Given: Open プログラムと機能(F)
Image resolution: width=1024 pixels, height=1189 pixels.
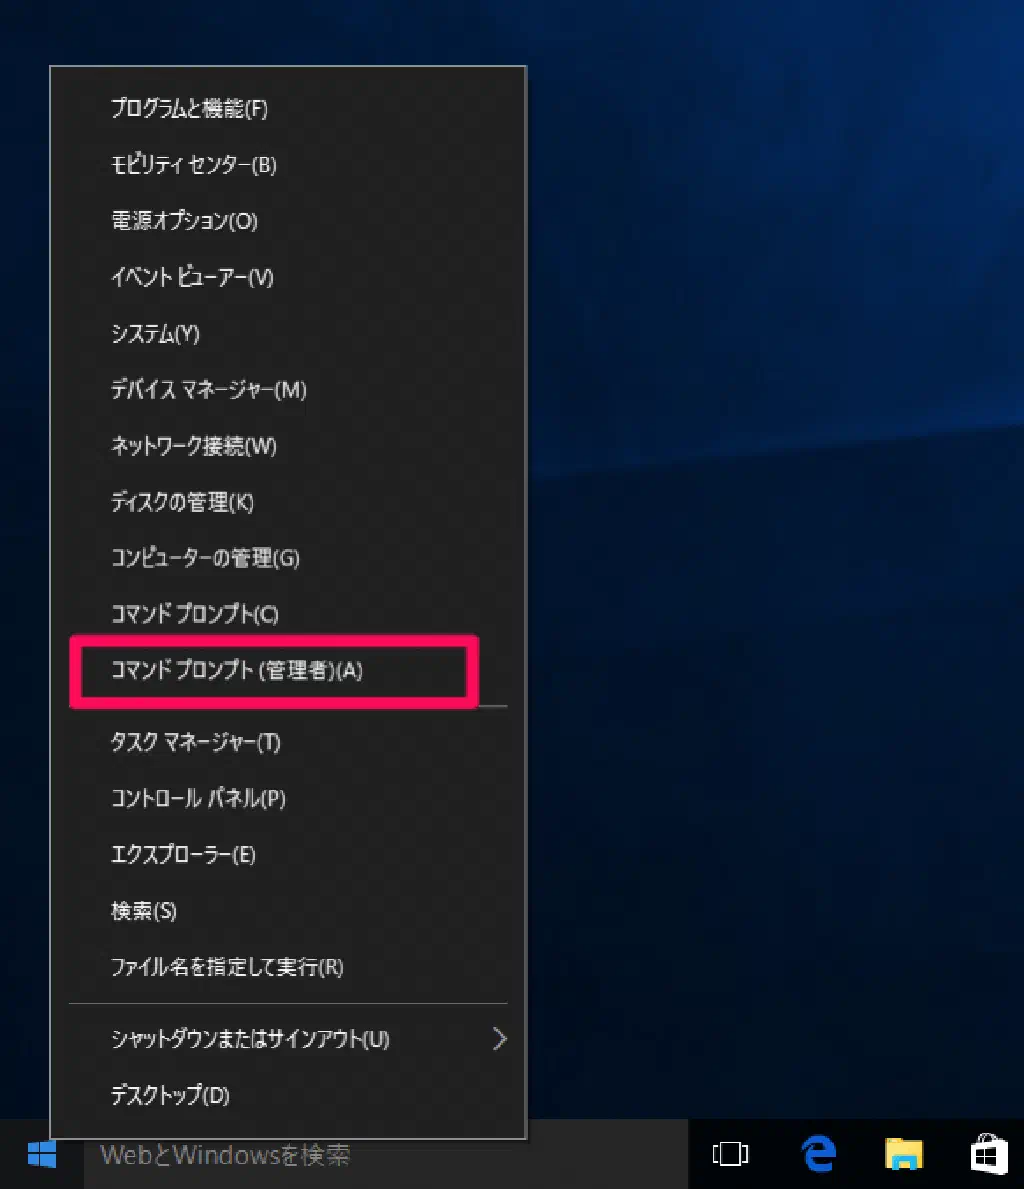Looking at the screenshot, I should pyautogui.click(x=189, y=109).
